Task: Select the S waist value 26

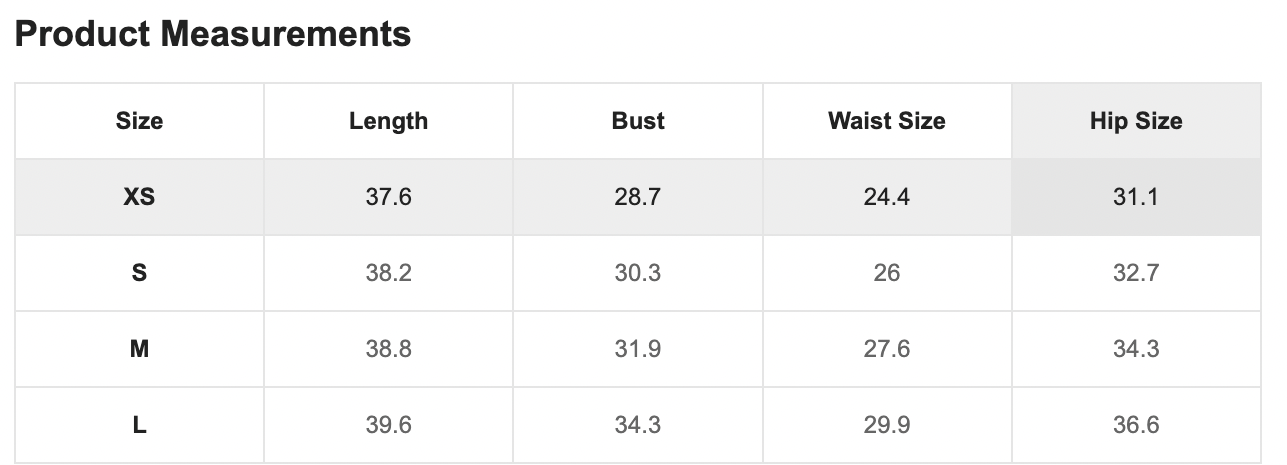Action: pos(886,273)
